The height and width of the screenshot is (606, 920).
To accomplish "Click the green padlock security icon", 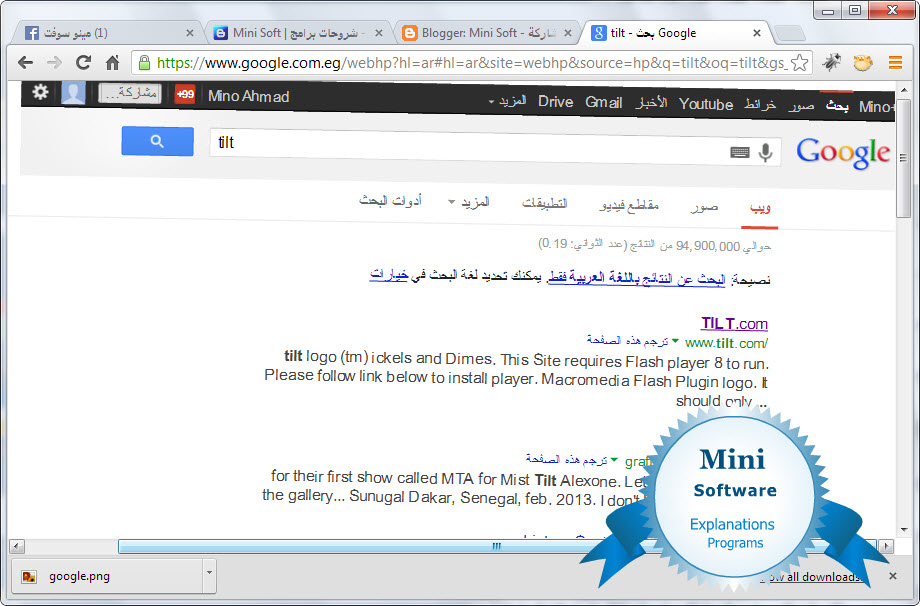I will (x=144, y=62).
